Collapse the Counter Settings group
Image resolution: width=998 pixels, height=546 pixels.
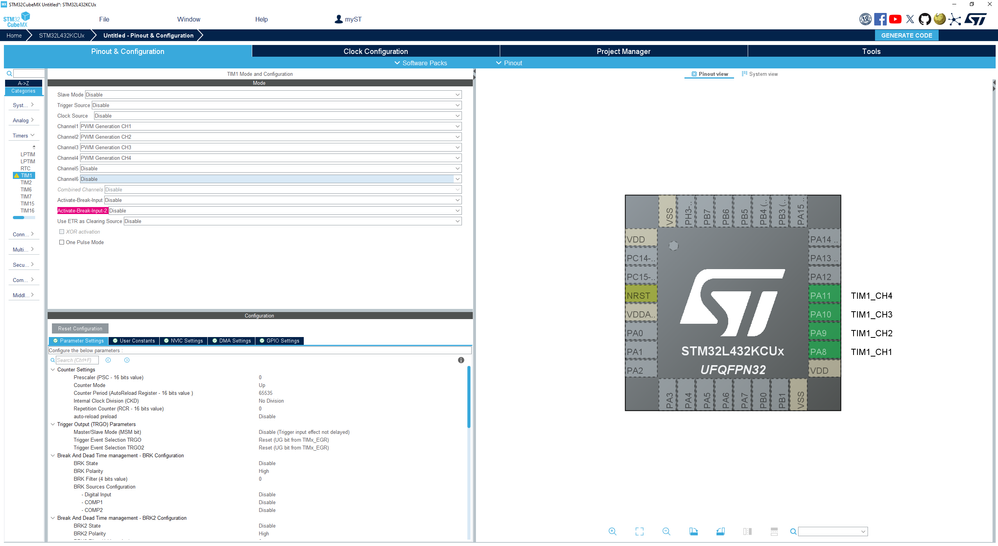point(53,370)
